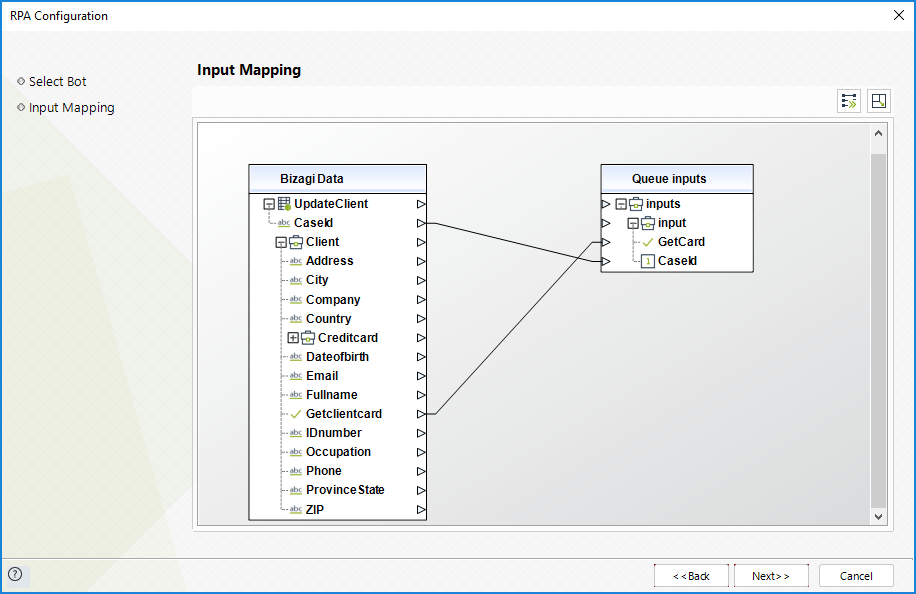Image resolution: width=916 pixels, height=594 pixels.
Task: Go to the Select Bot step
Action: (57, 81)
